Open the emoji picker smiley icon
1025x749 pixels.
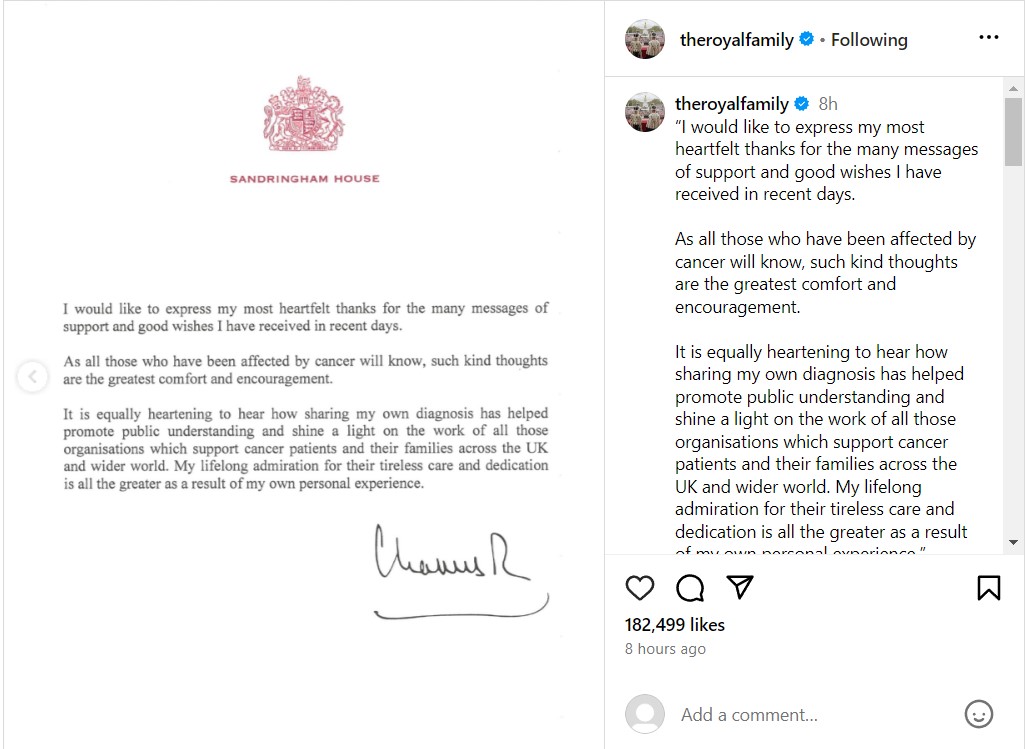click(x=978, y=714)
